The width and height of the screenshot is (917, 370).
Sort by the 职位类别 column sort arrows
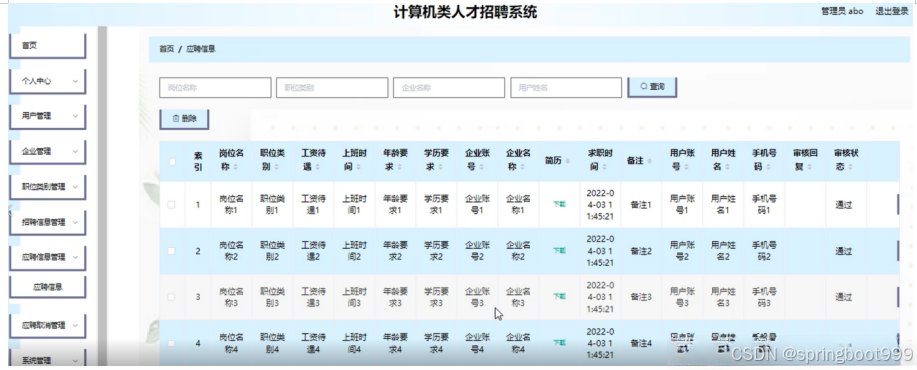277,167
